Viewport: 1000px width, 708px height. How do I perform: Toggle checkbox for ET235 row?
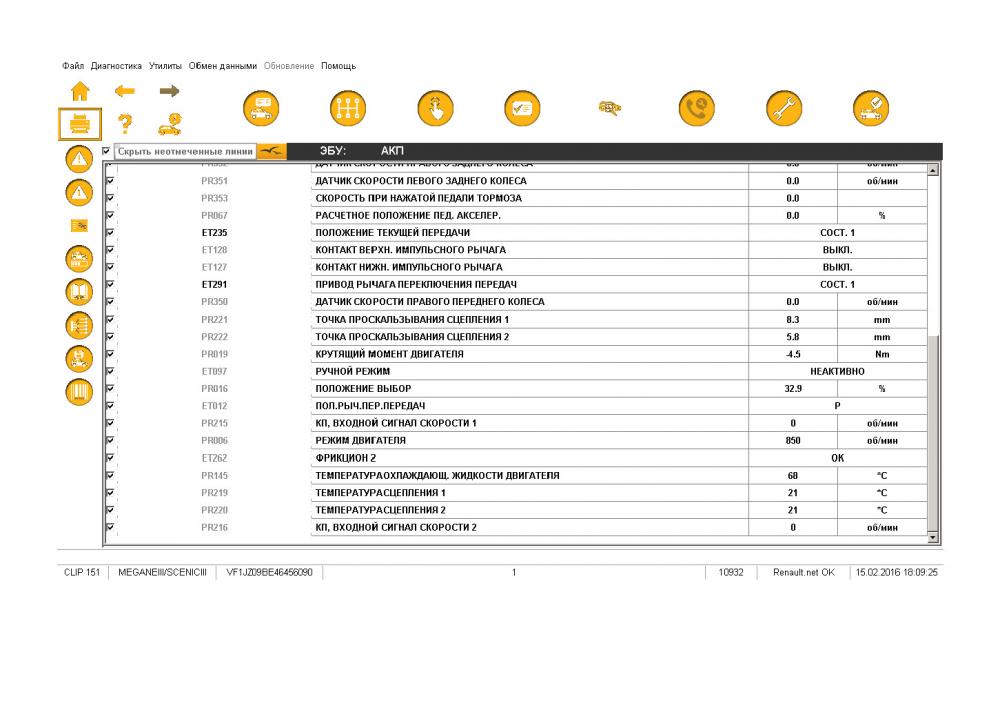coord(110,233)
